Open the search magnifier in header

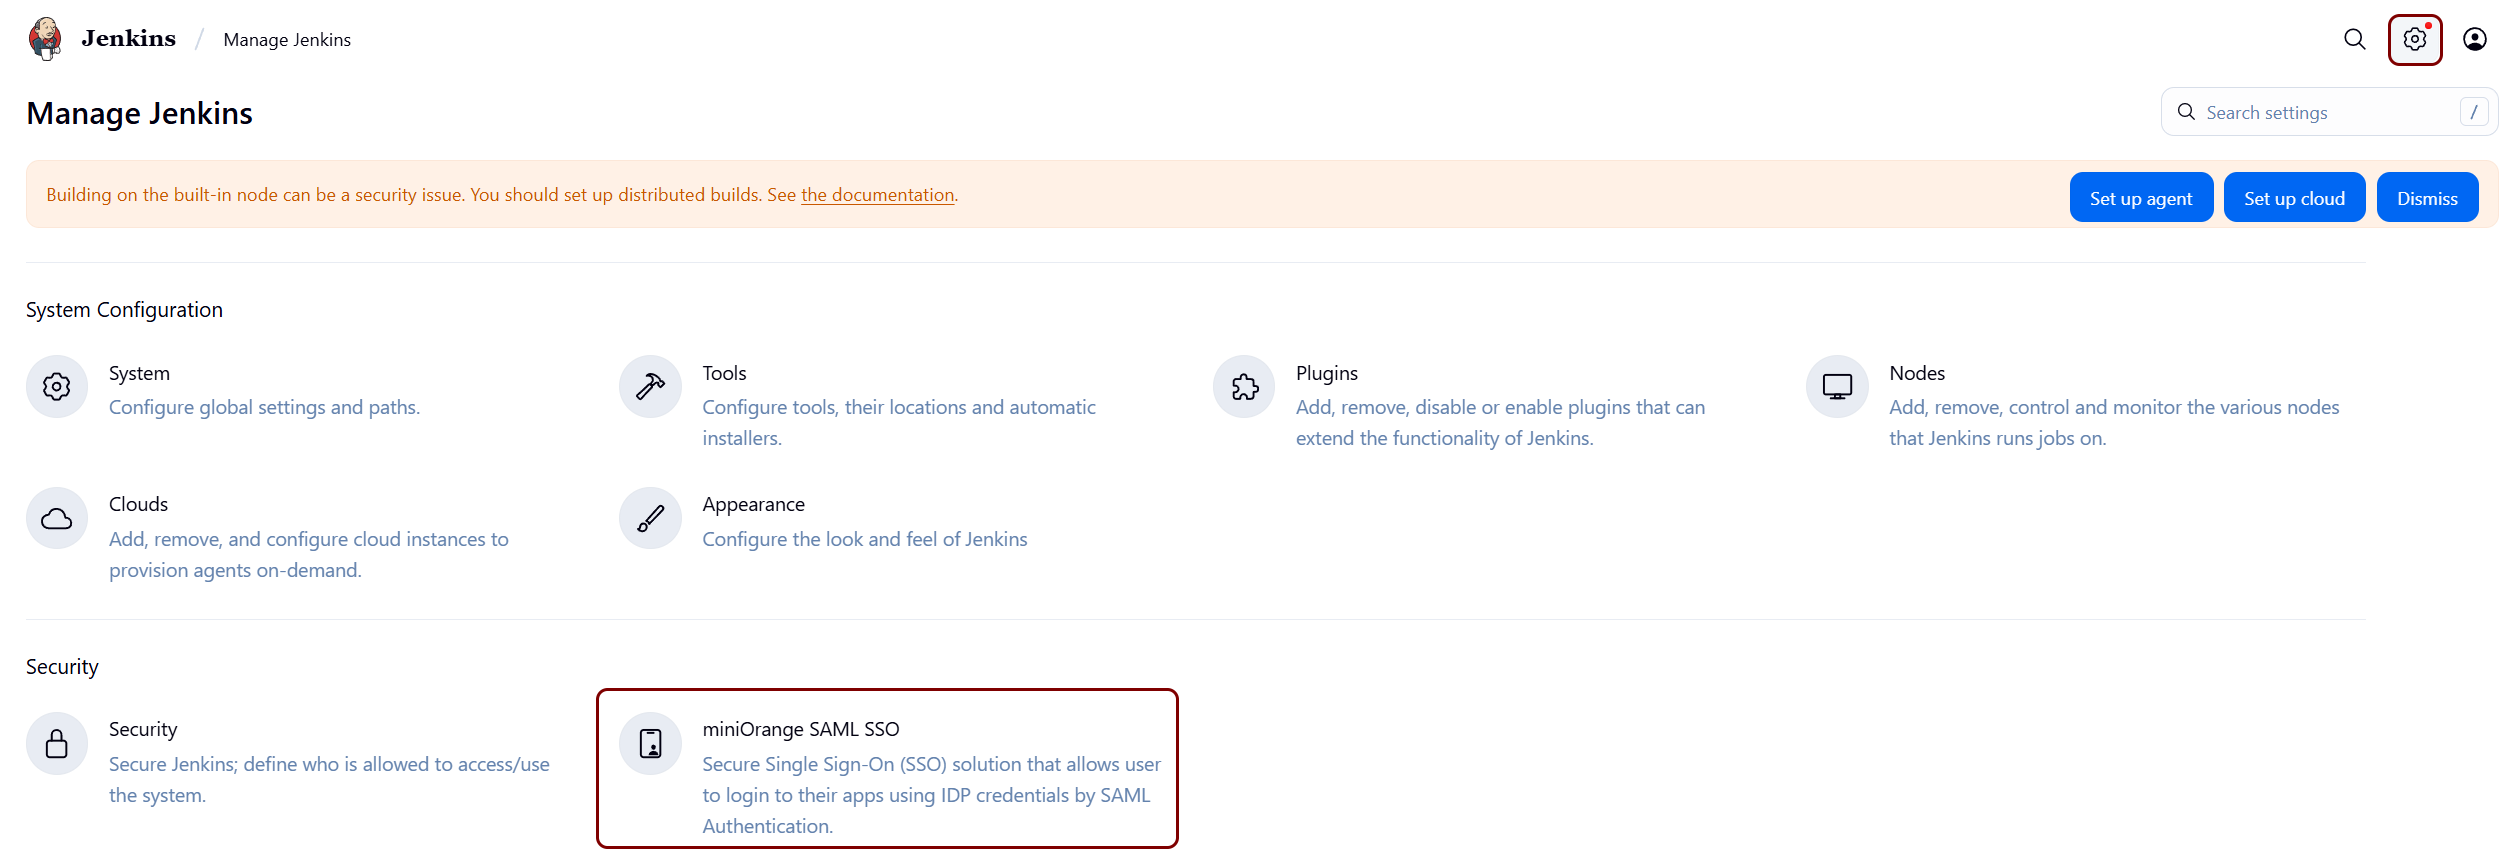coord(2354,39)
